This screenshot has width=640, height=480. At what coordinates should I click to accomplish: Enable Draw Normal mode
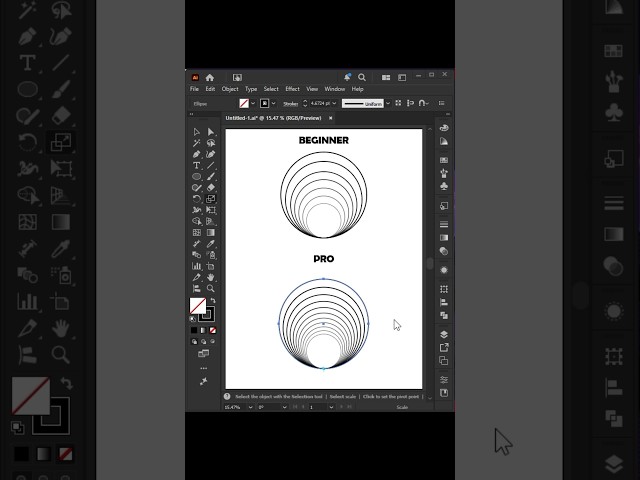[194, 342]
